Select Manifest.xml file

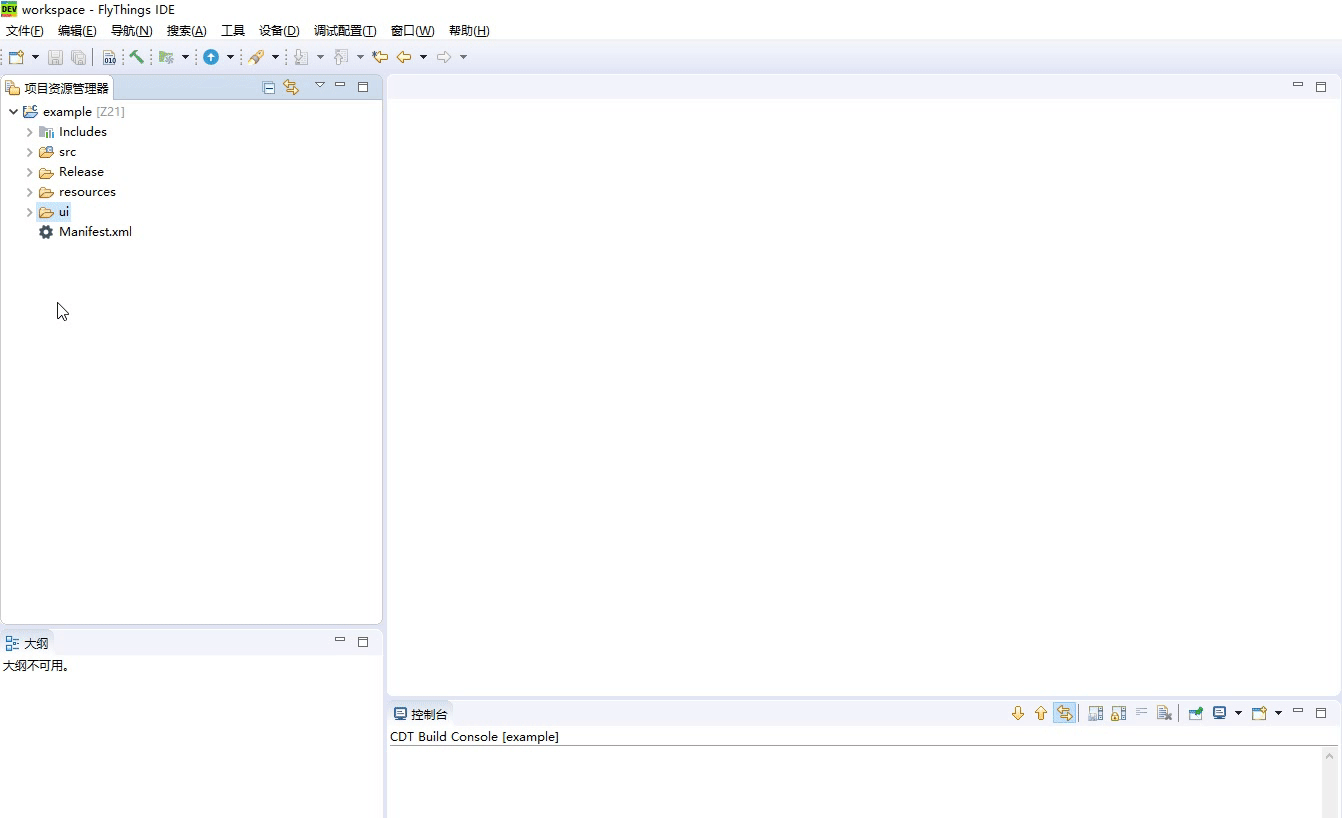[85, 232]
